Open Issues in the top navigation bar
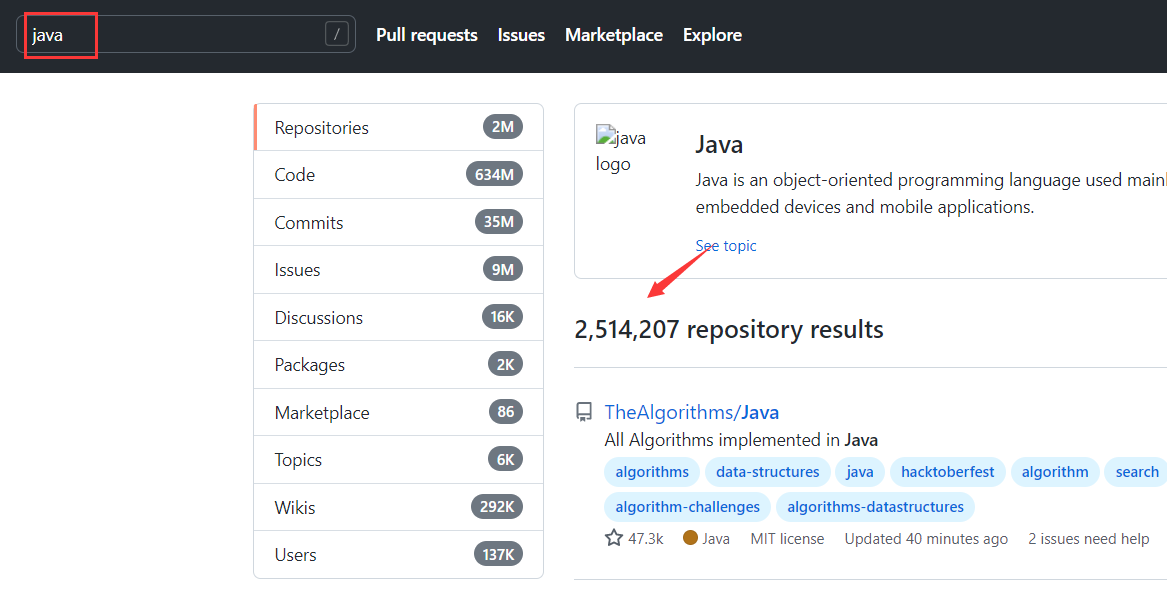Image resolution: width=1167 pixels, height=597 pixels. pos(521,35)
